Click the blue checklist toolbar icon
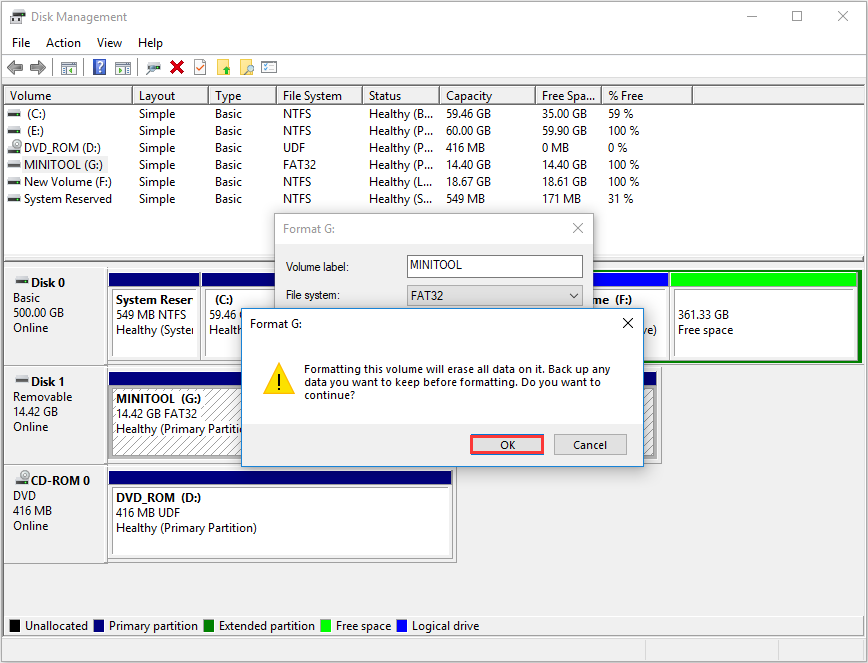The image size is (868, 663). tap(268, 67)
